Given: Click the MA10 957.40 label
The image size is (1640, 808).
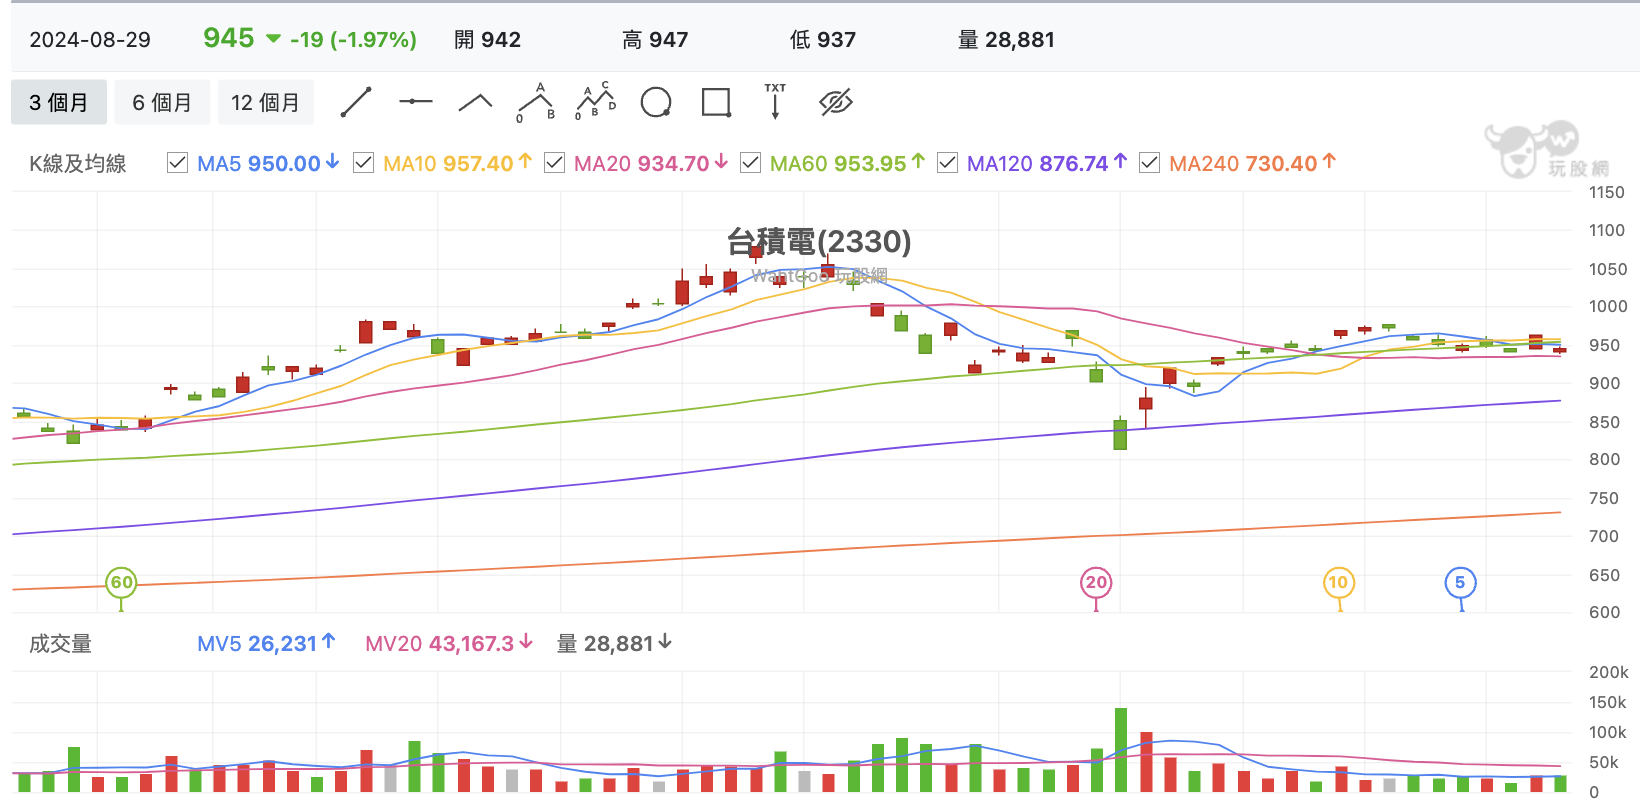Looking at the screenshot, I should [x=457, y=163].
